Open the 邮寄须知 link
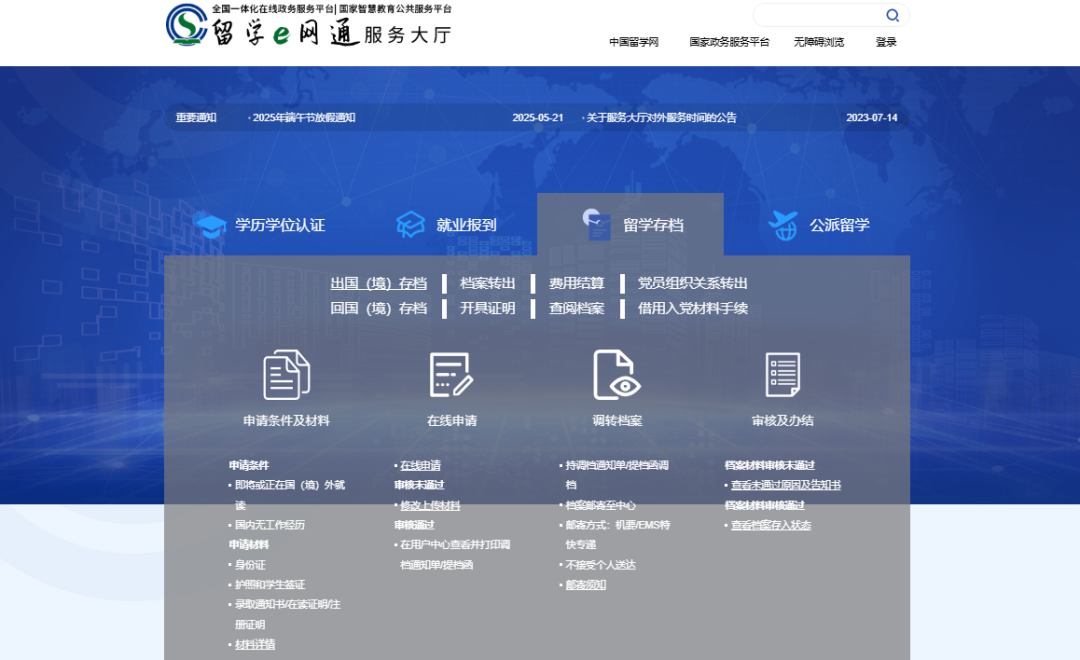This screenshot has height=660, width=1080. click(x=585, y=585)
